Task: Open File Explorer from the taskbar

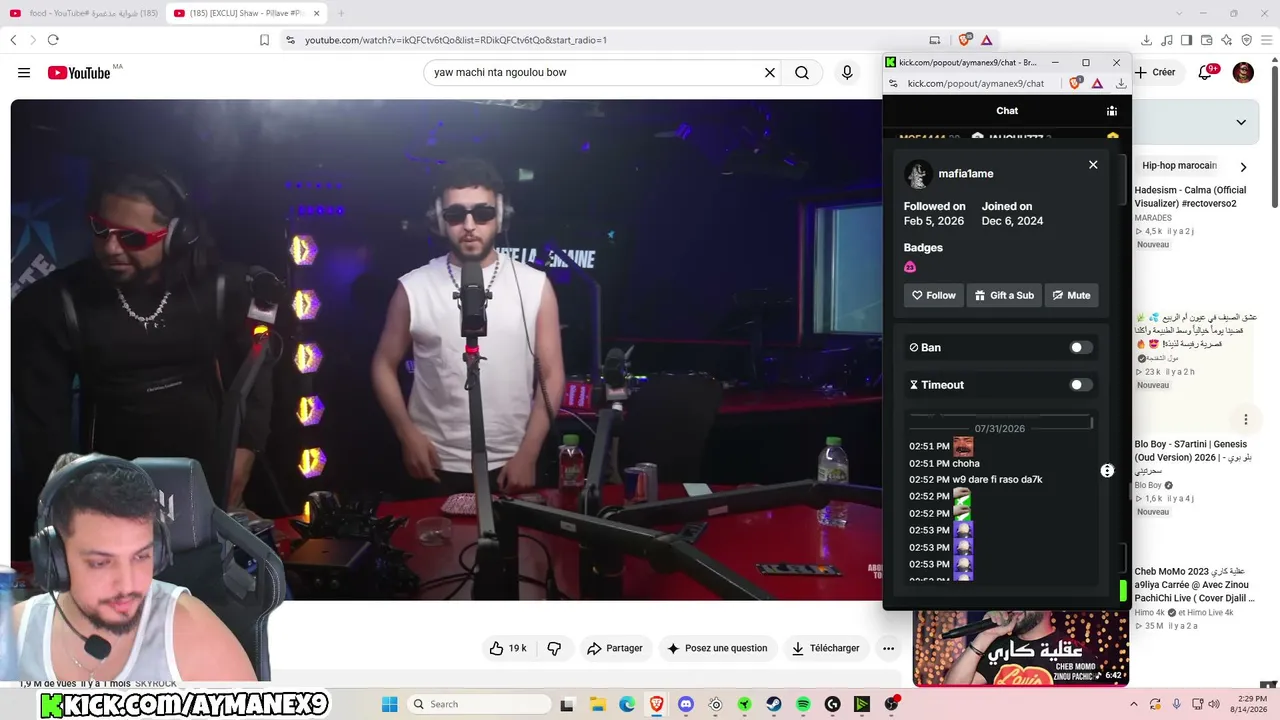Action: point(597,704)
